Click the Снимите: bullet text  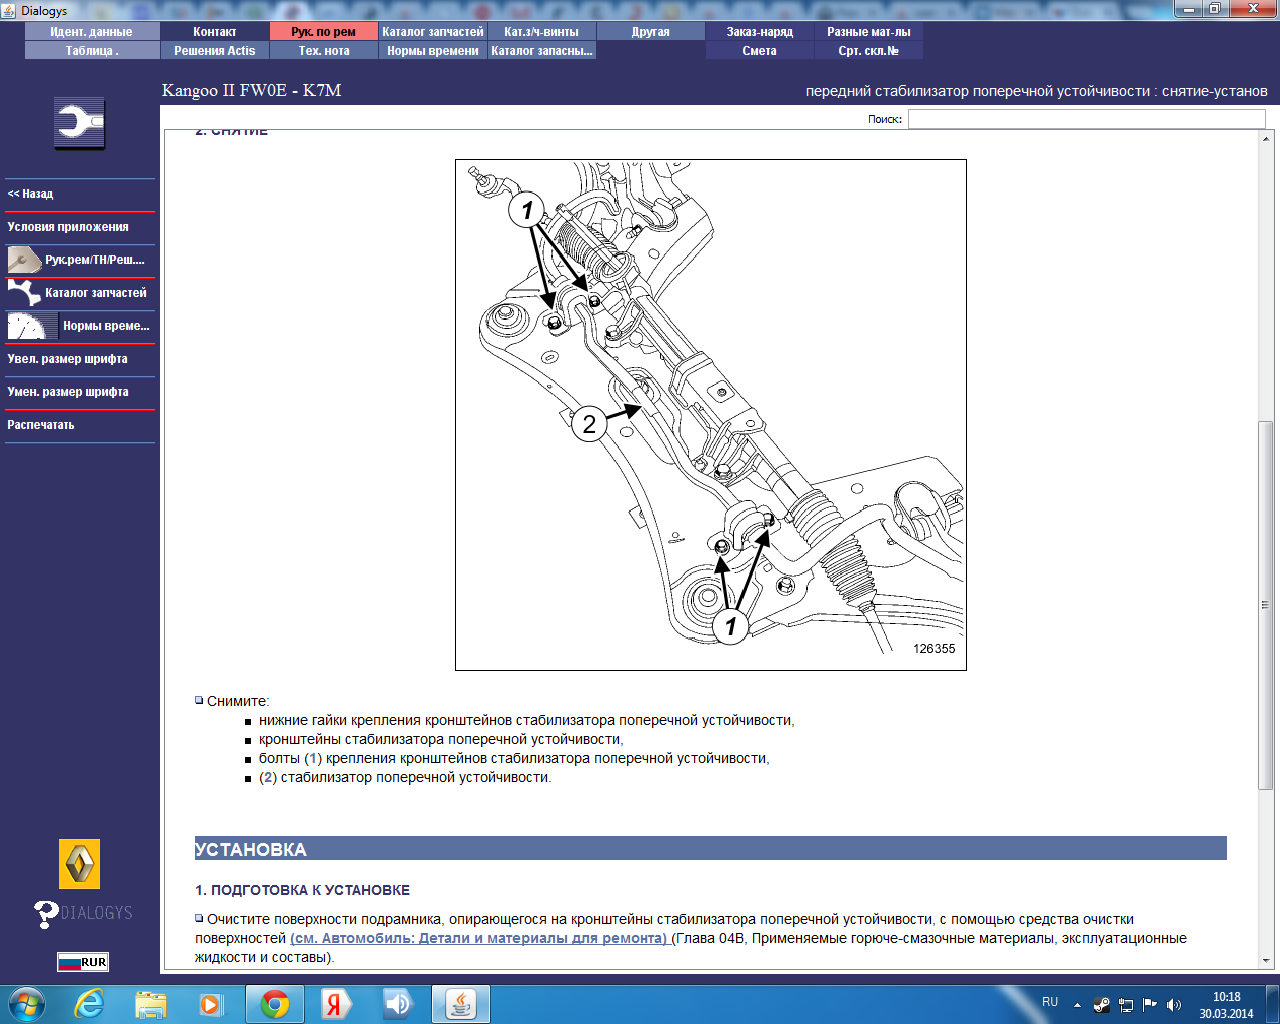pos(238,701)
